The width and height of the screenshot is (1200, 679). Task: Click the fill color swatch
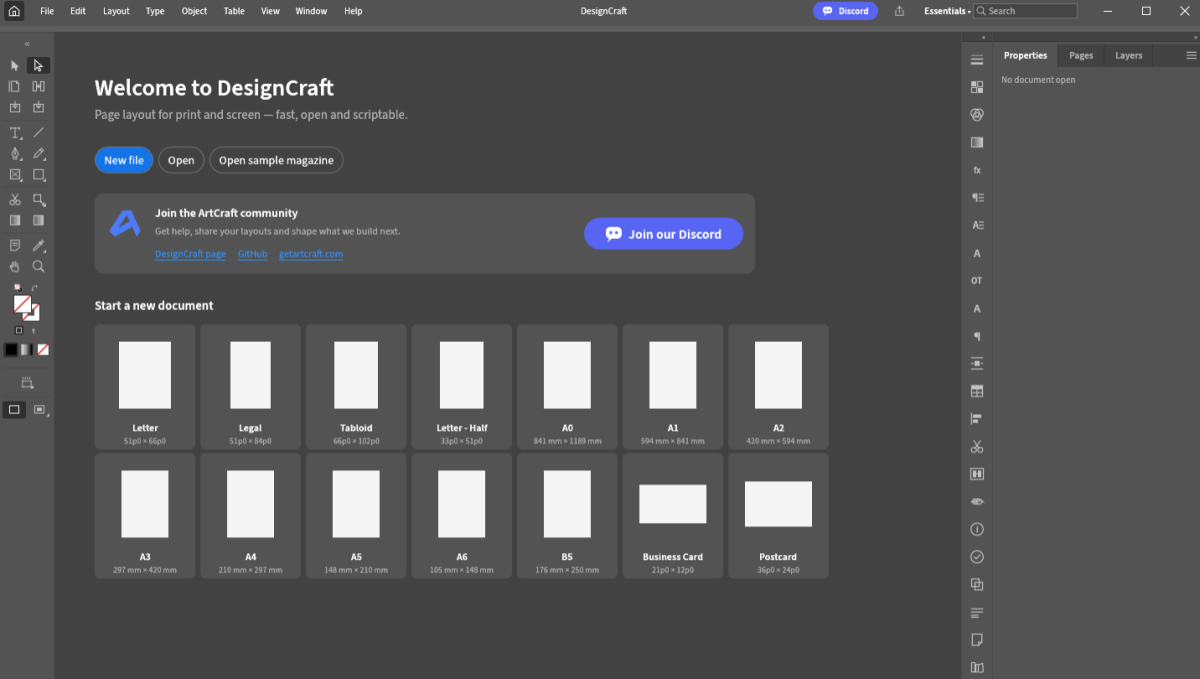[22, 304]
